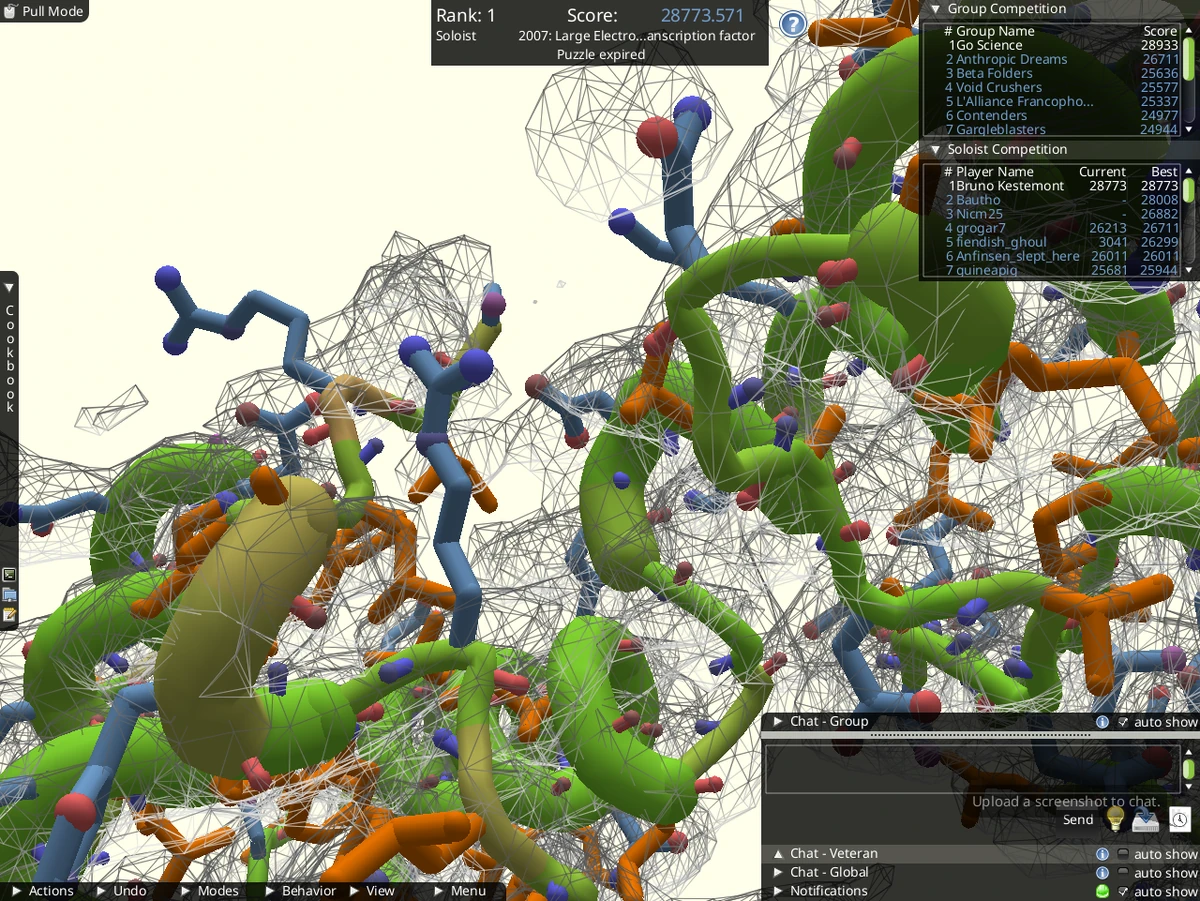Toggle Chat - Group auto show checkbox
The width and height of the screenshot is (1200, 901).
[x=1123, y=721]
